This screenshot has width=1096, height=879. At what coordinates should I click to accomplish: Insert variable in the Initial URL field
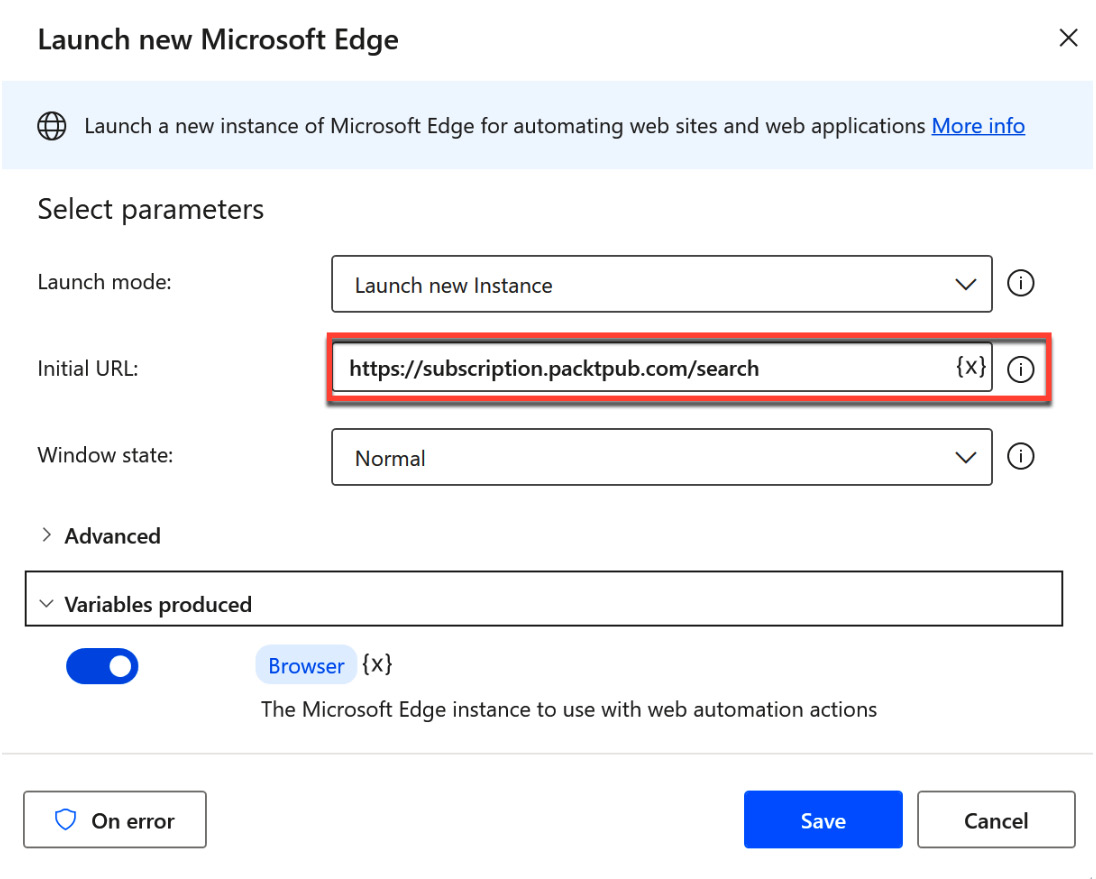click(970, 366)
